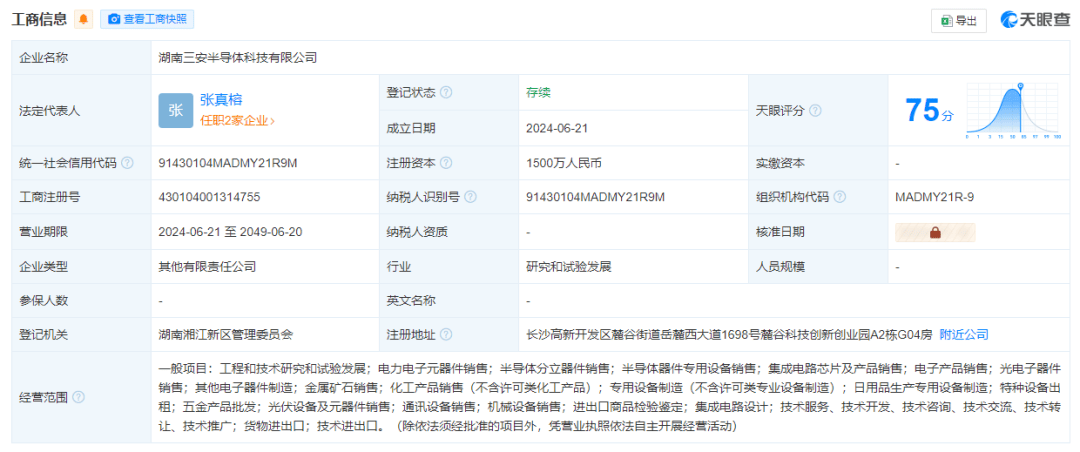The image size is (1080, 452).
Task: Click help icon beside 经营范围
Action: (x=78, y=397)
